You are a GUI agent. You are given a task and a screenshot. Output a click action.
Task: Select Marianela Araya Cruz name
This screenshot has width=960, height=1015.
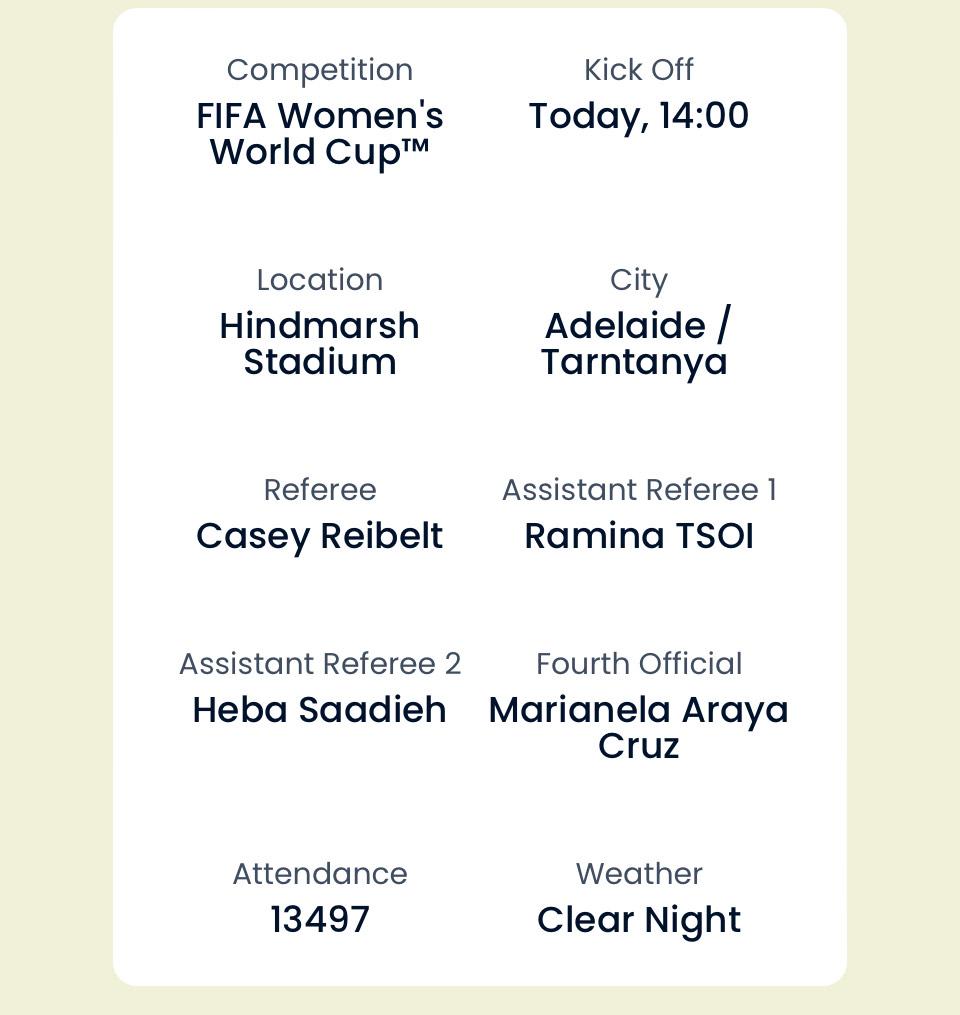click(639, 728)
